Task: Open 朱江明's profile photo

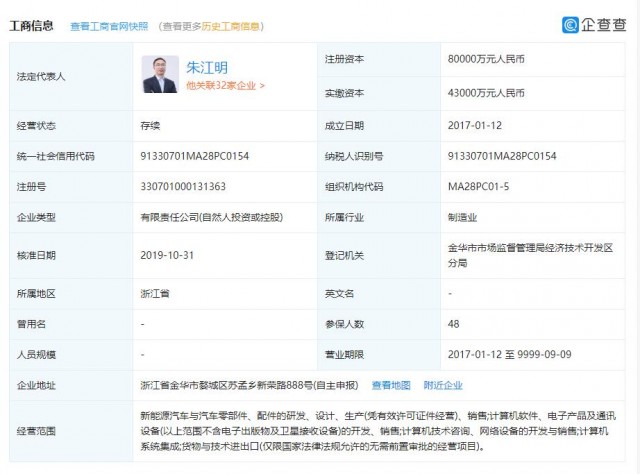Action: [160, 74]
